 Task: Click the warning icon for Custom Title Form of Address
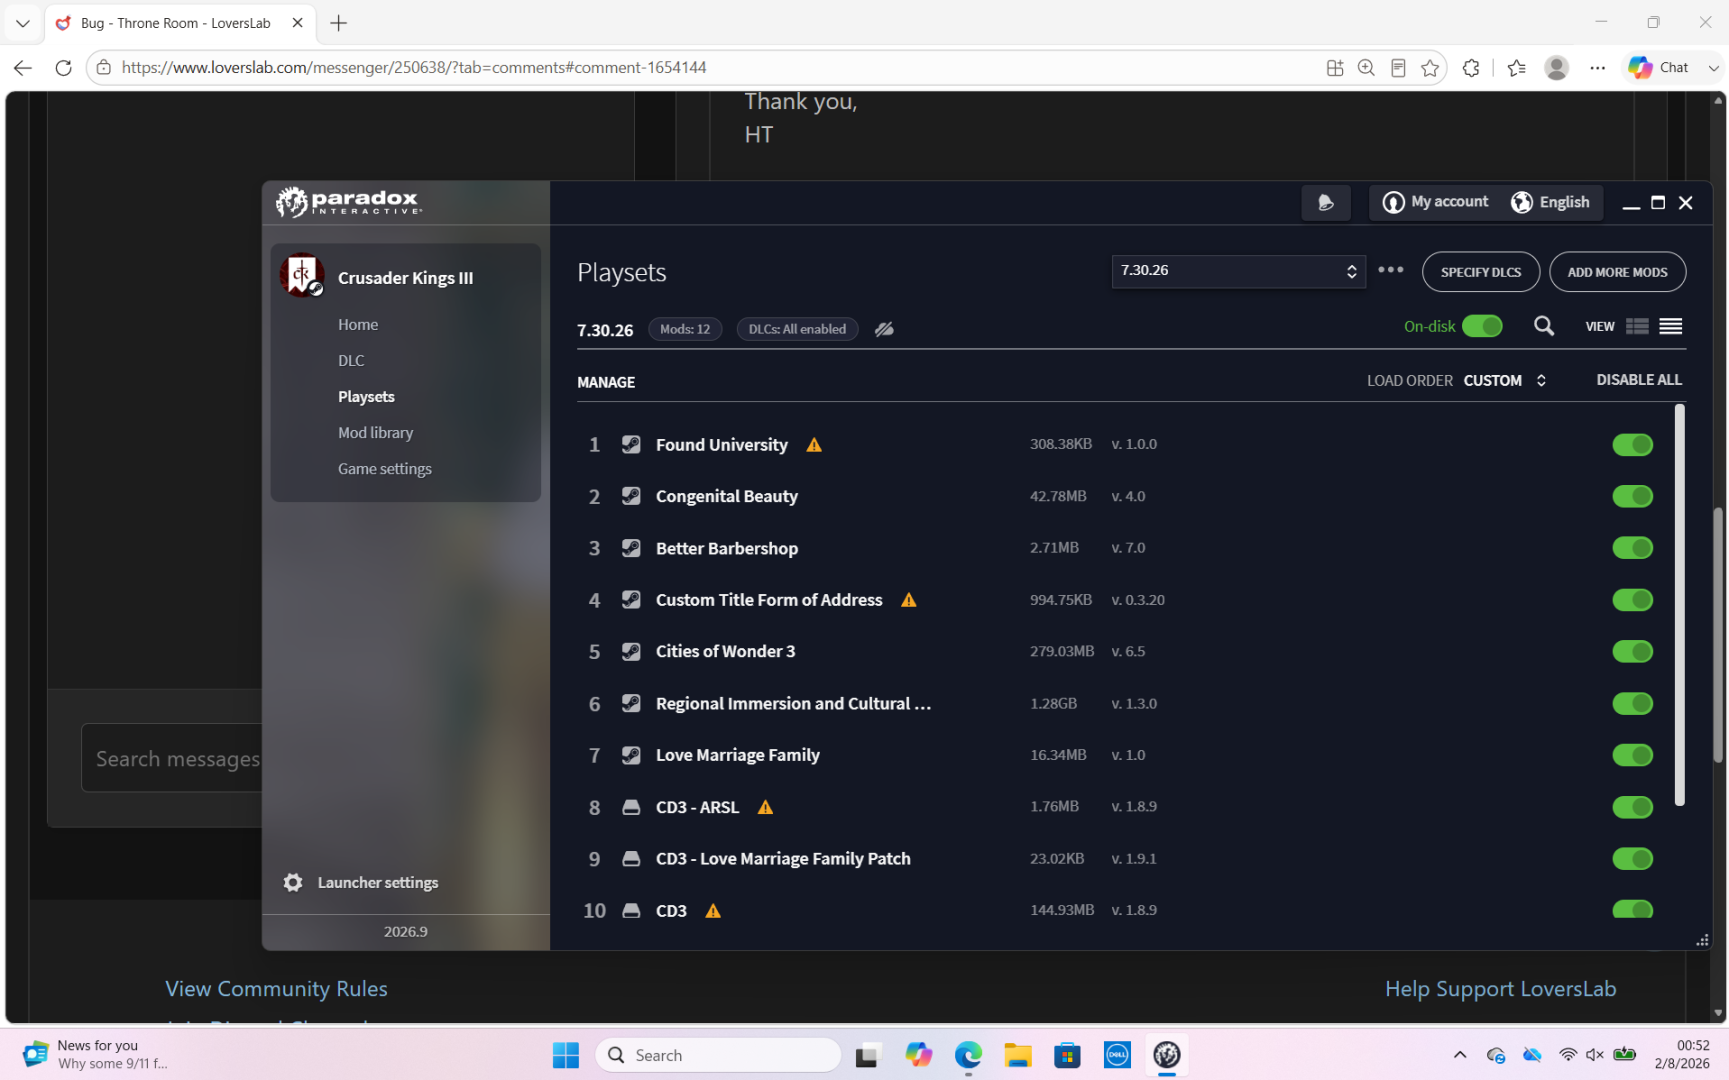coord(908,600)
